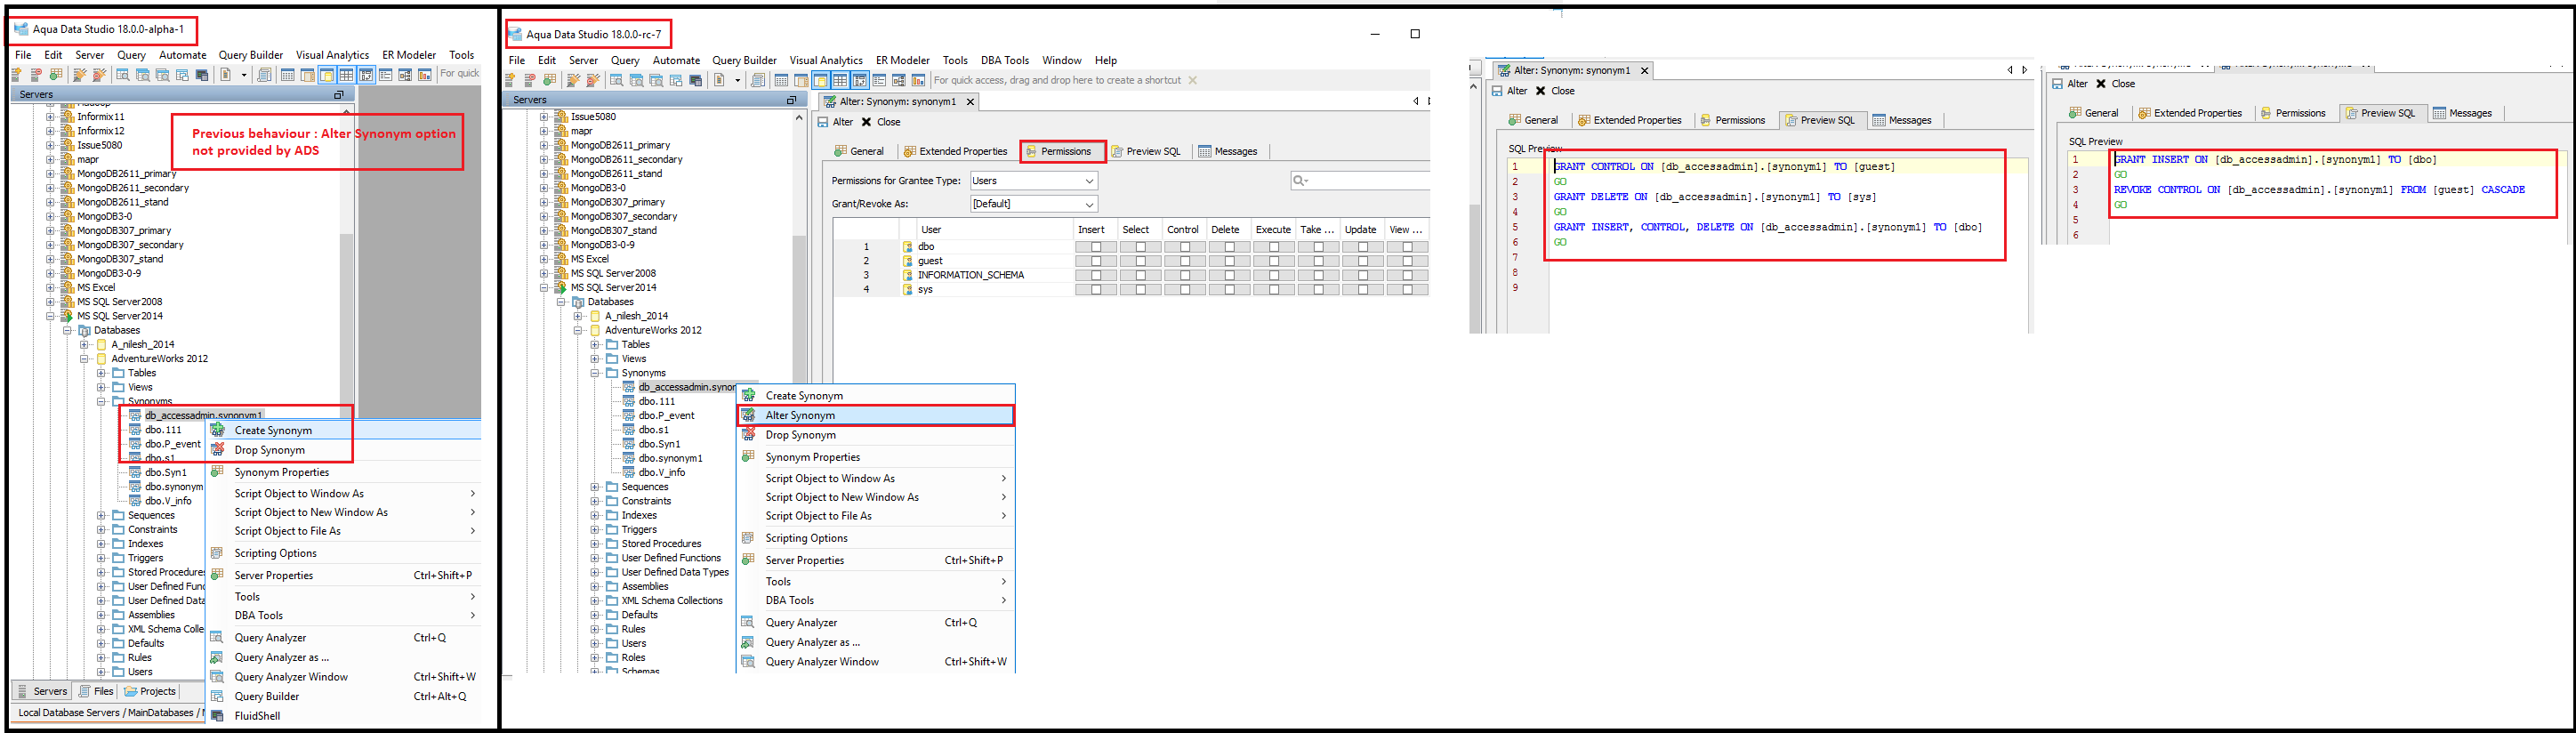Open the Permissions for Grantee Type dropdown
Screen dimensions: 2576x733
coord(1034,180)
